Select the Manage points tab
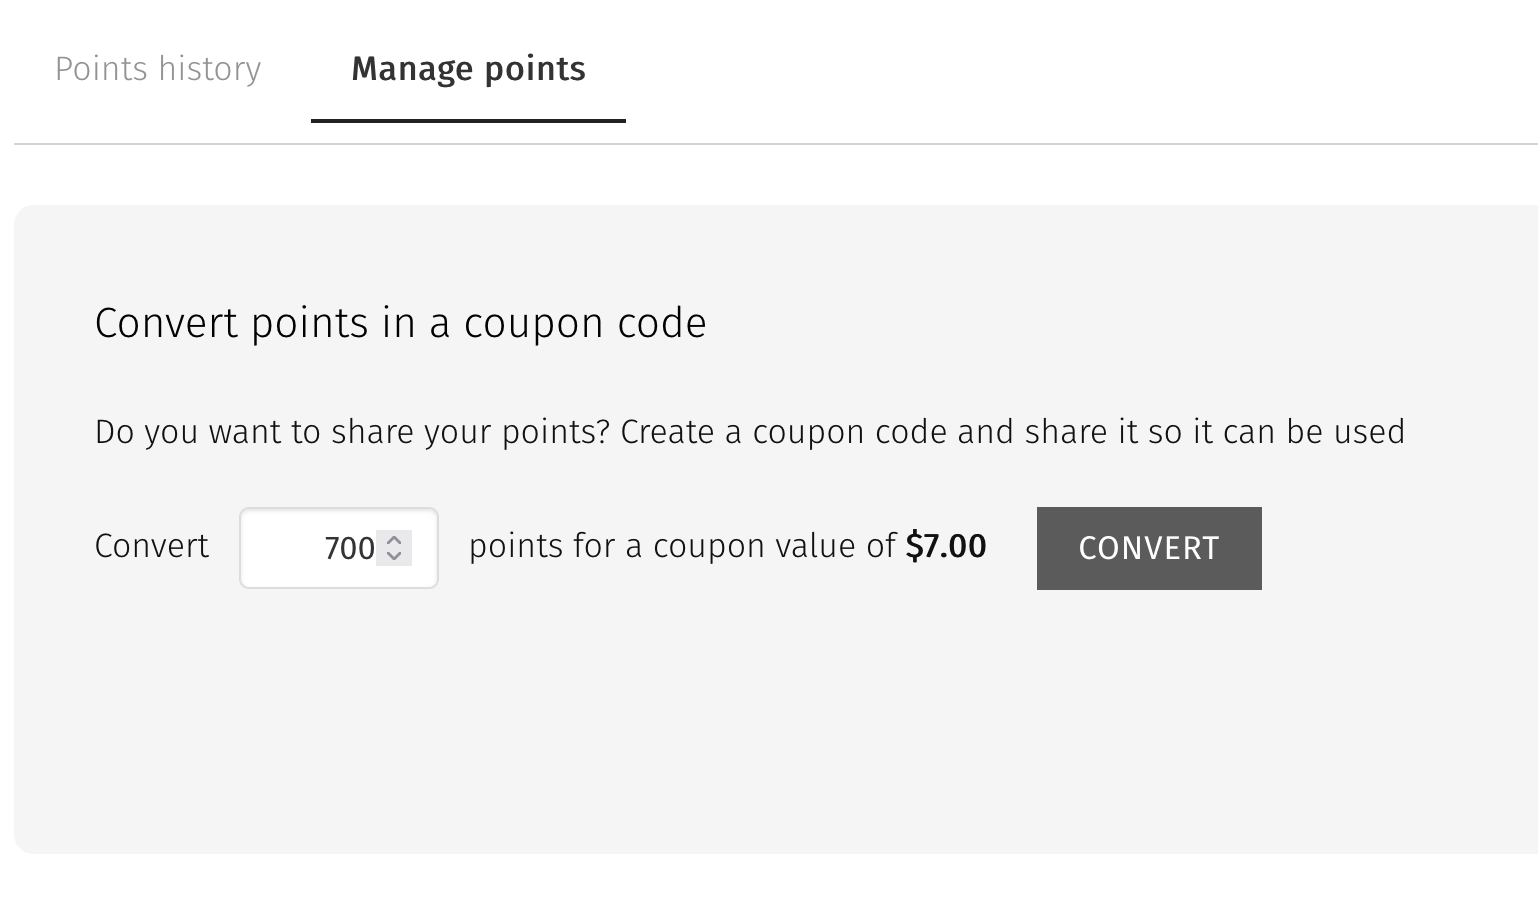The image size is (1538, 898). pyautogui.click(x=467, y=69)
